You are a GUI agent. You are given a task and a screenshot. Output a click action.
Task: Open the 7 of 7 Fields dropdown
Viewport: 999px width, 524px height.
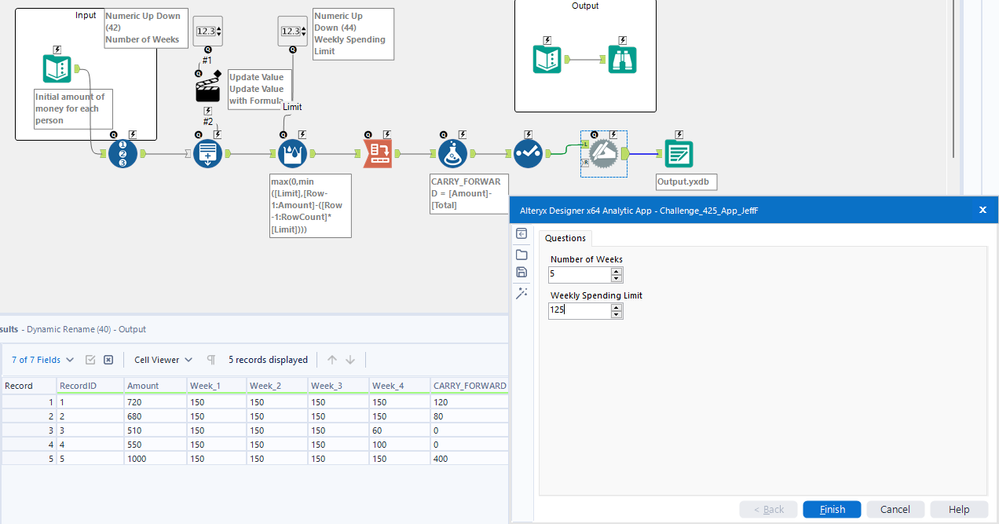(43, 360)
